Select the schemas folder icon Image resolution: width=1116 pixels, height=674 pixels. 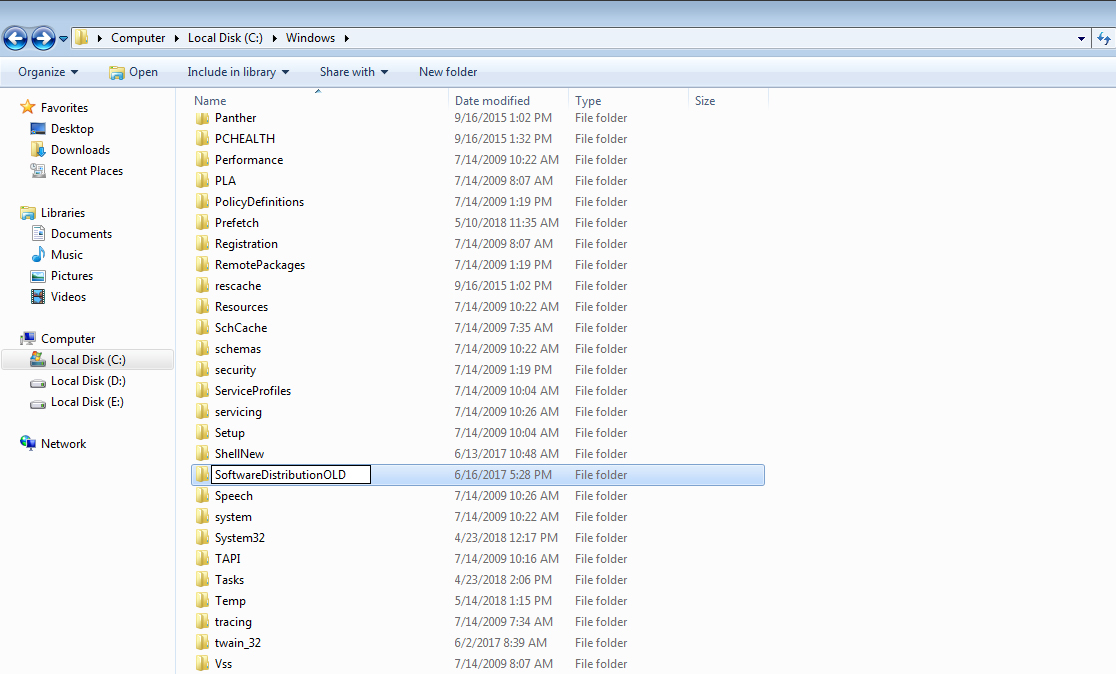pyautogui.click(x=202, y=349)
